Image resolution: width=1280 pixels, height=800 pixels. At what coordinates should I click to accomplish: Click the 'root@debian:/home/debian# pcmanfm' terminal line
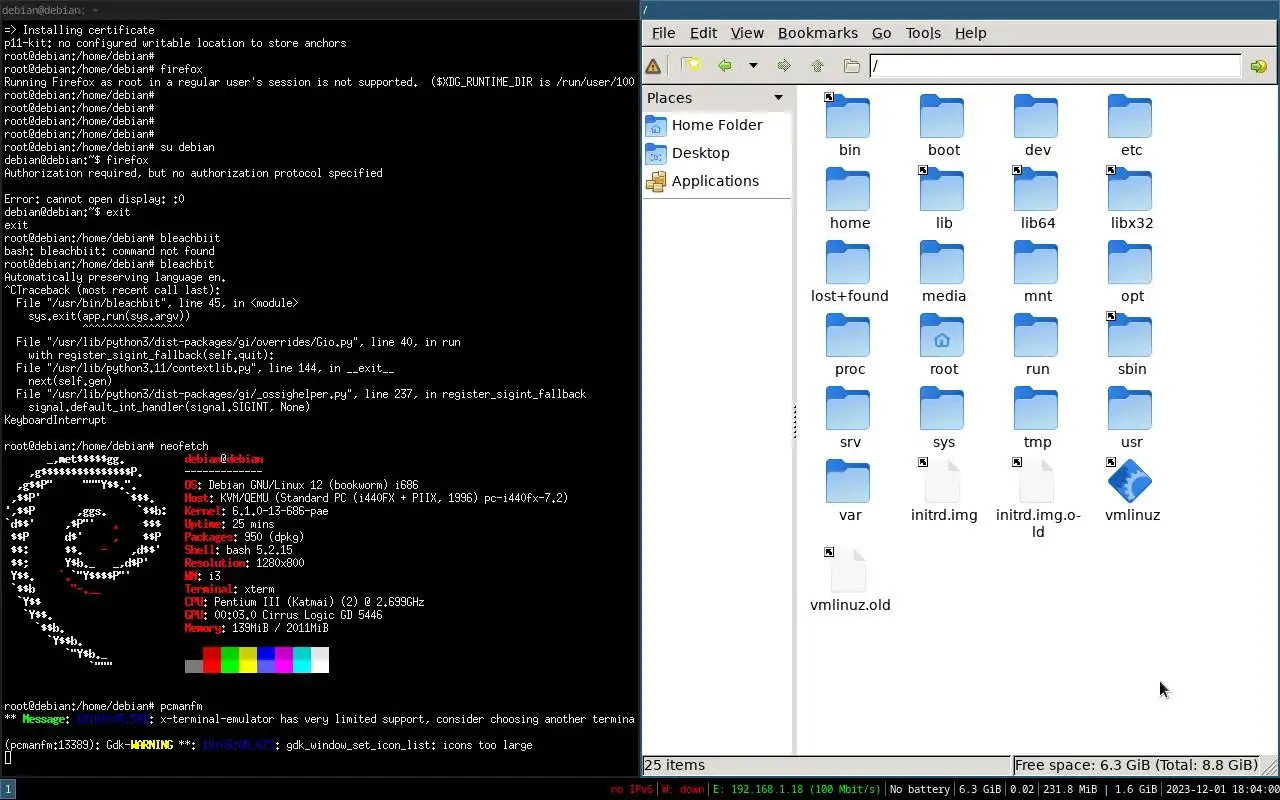coord(103,706)
